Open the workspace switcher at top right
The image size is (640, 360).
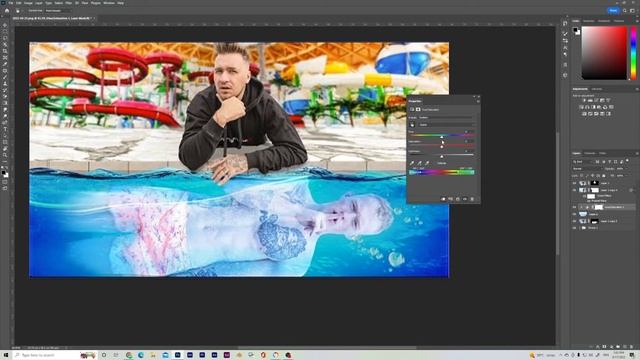(632, 11)
